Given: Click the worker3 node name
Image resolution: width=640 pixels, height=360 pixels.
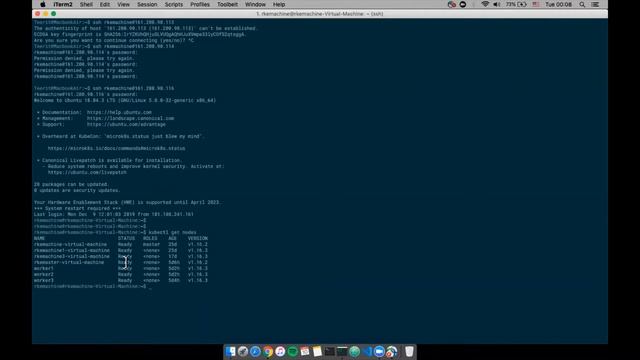Looking at the screenshot, I should click(44, 280).
